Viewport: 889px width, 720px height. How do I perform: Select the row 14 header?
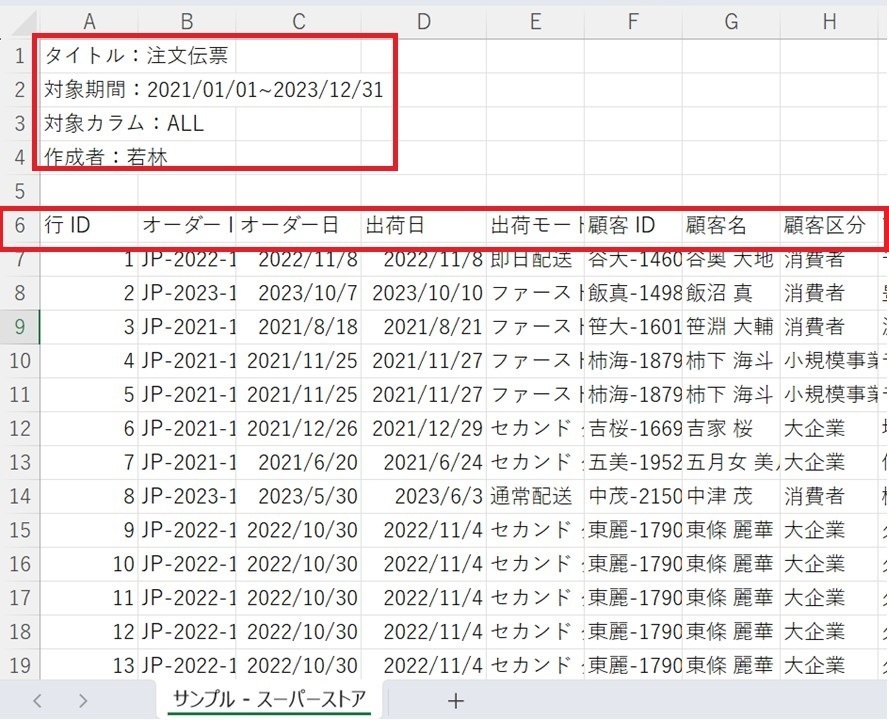point(19,496)
